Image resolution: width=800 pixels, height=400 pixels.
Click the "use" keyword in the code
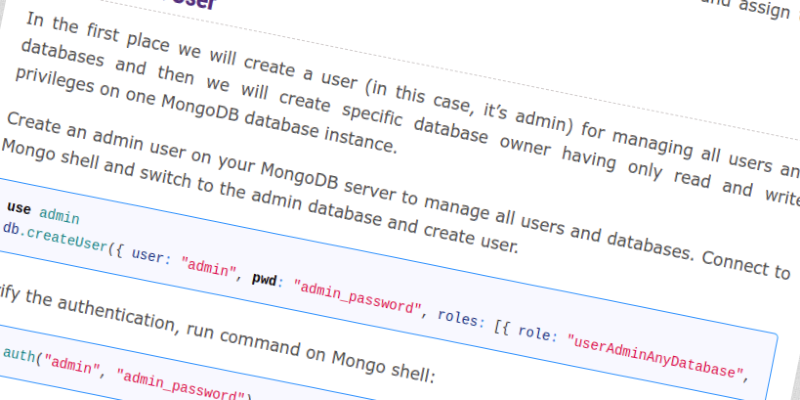tap(19, 208)
